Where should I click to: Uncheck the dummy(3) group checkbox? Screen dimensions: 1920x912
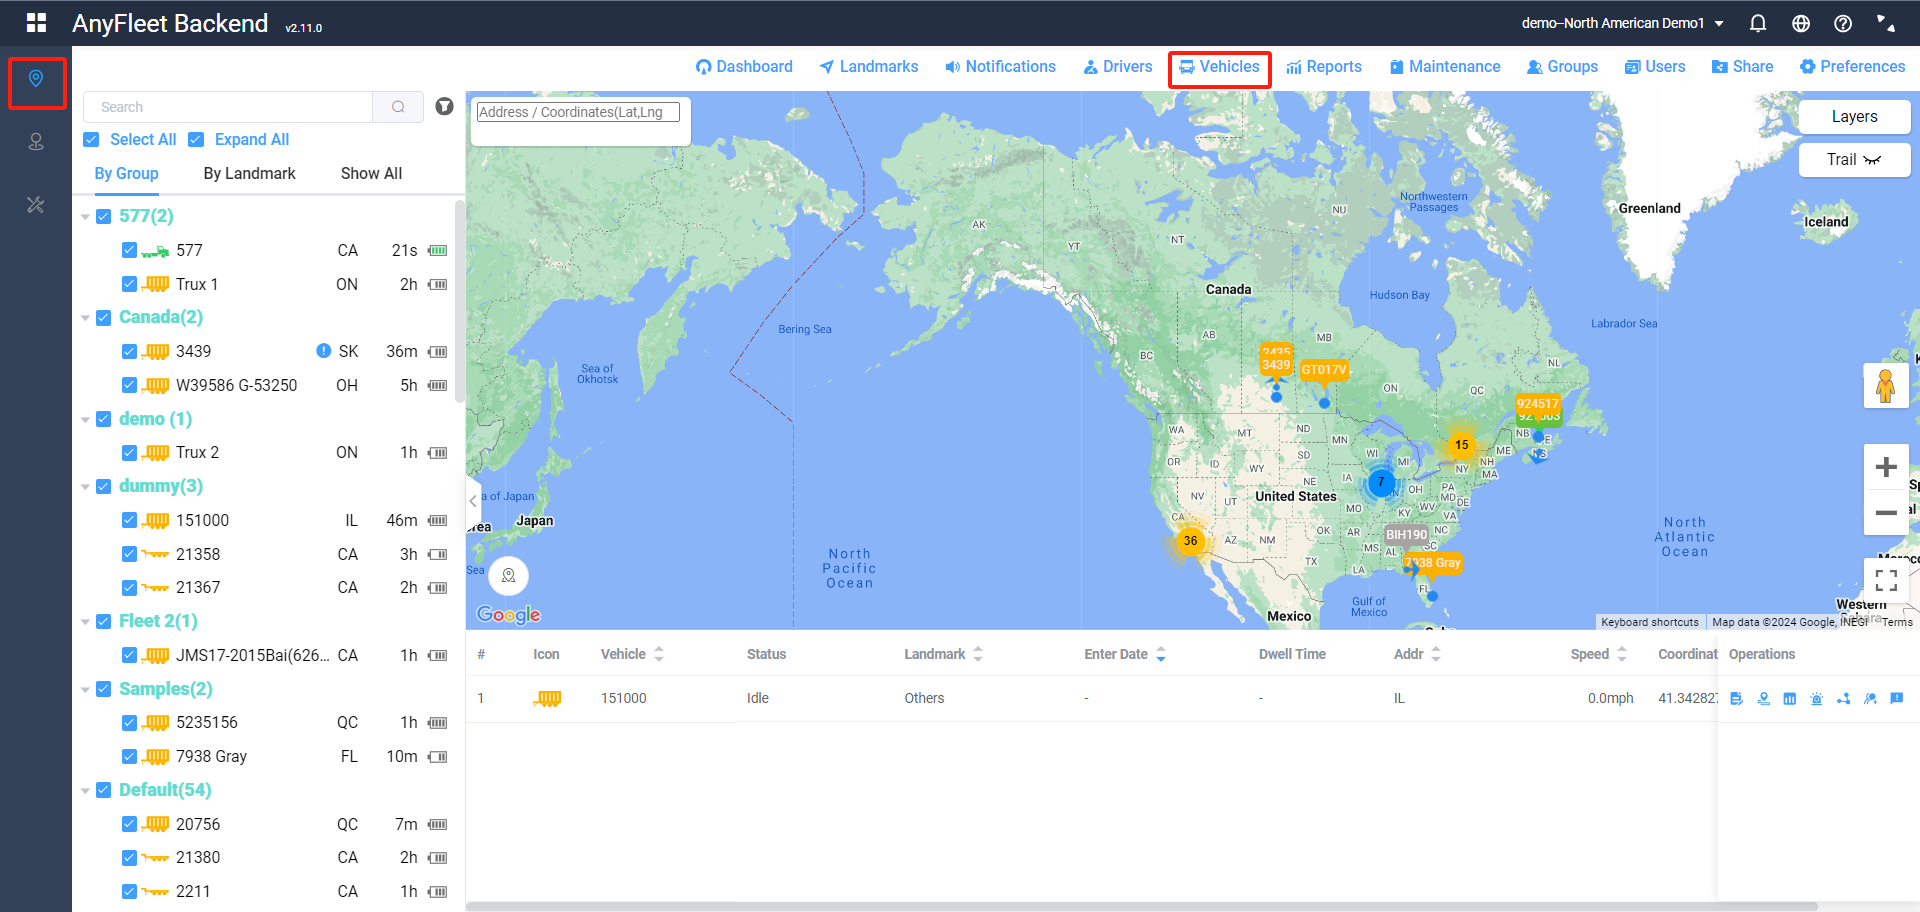(x=104, y=486)
